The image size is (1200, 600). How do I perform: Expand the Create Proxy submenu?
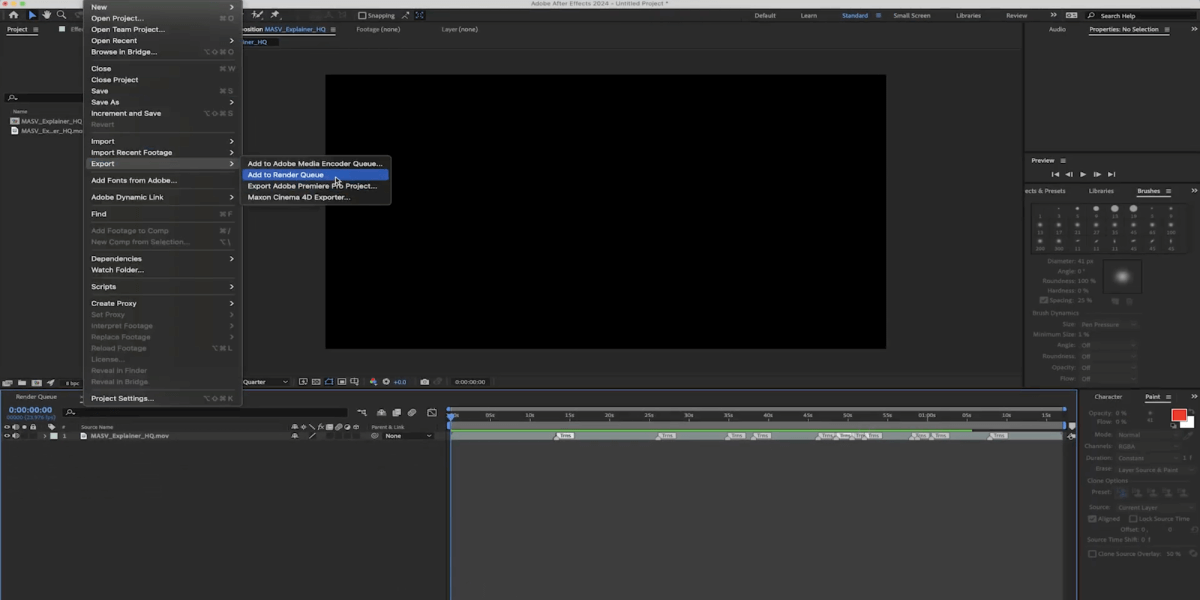click(162, 303)
